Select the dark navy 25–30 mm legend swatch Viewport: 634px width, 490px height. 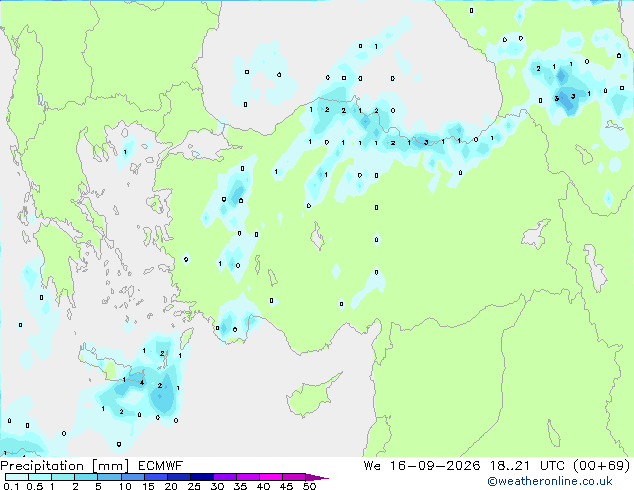click(x=202, y=477)
